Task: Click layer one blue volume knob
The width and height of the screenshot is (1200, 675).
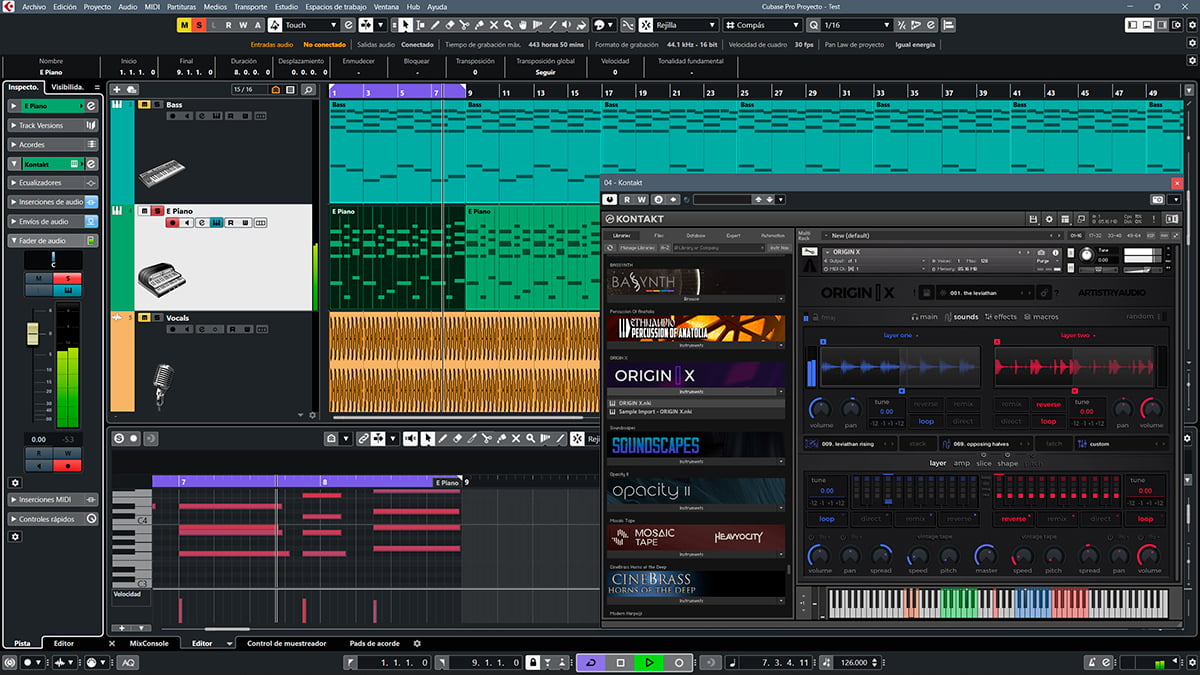Action: point(820,408)
